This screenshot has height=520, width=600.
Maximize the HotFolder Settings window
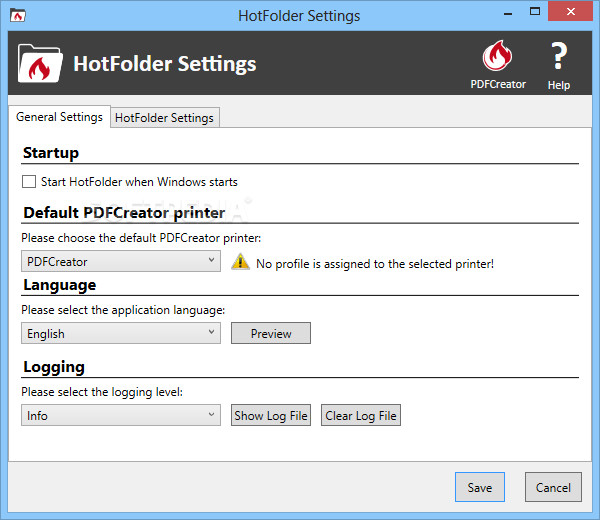[535, 12]
